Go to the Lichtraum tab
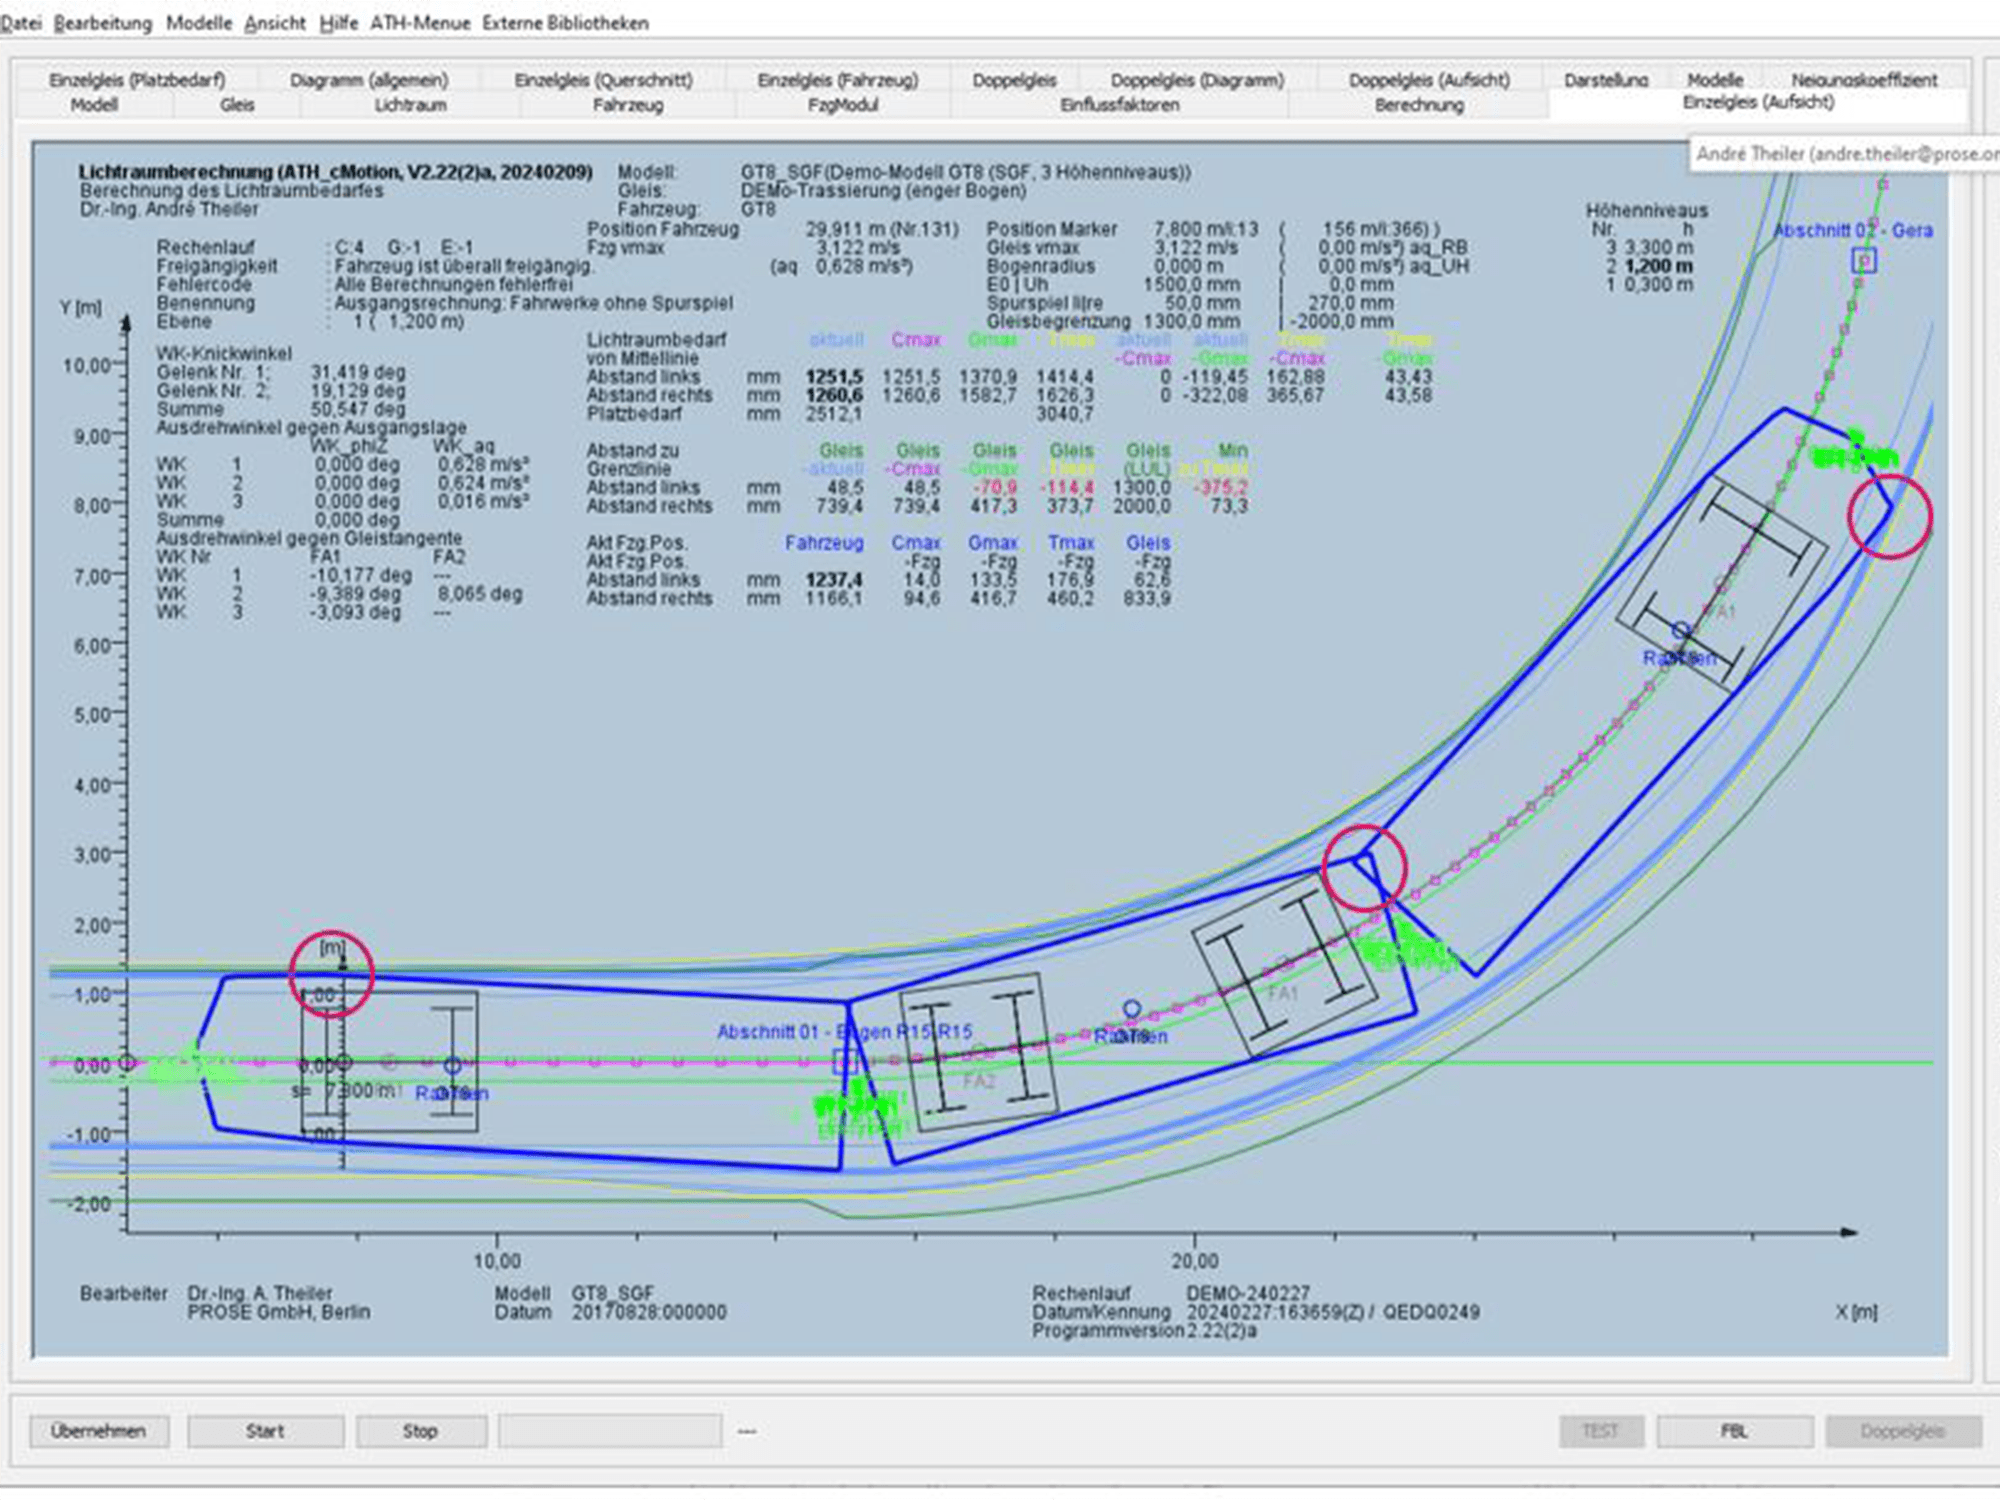The height and width of the screenshot is (1500, 2000). [x=410, y=105]
